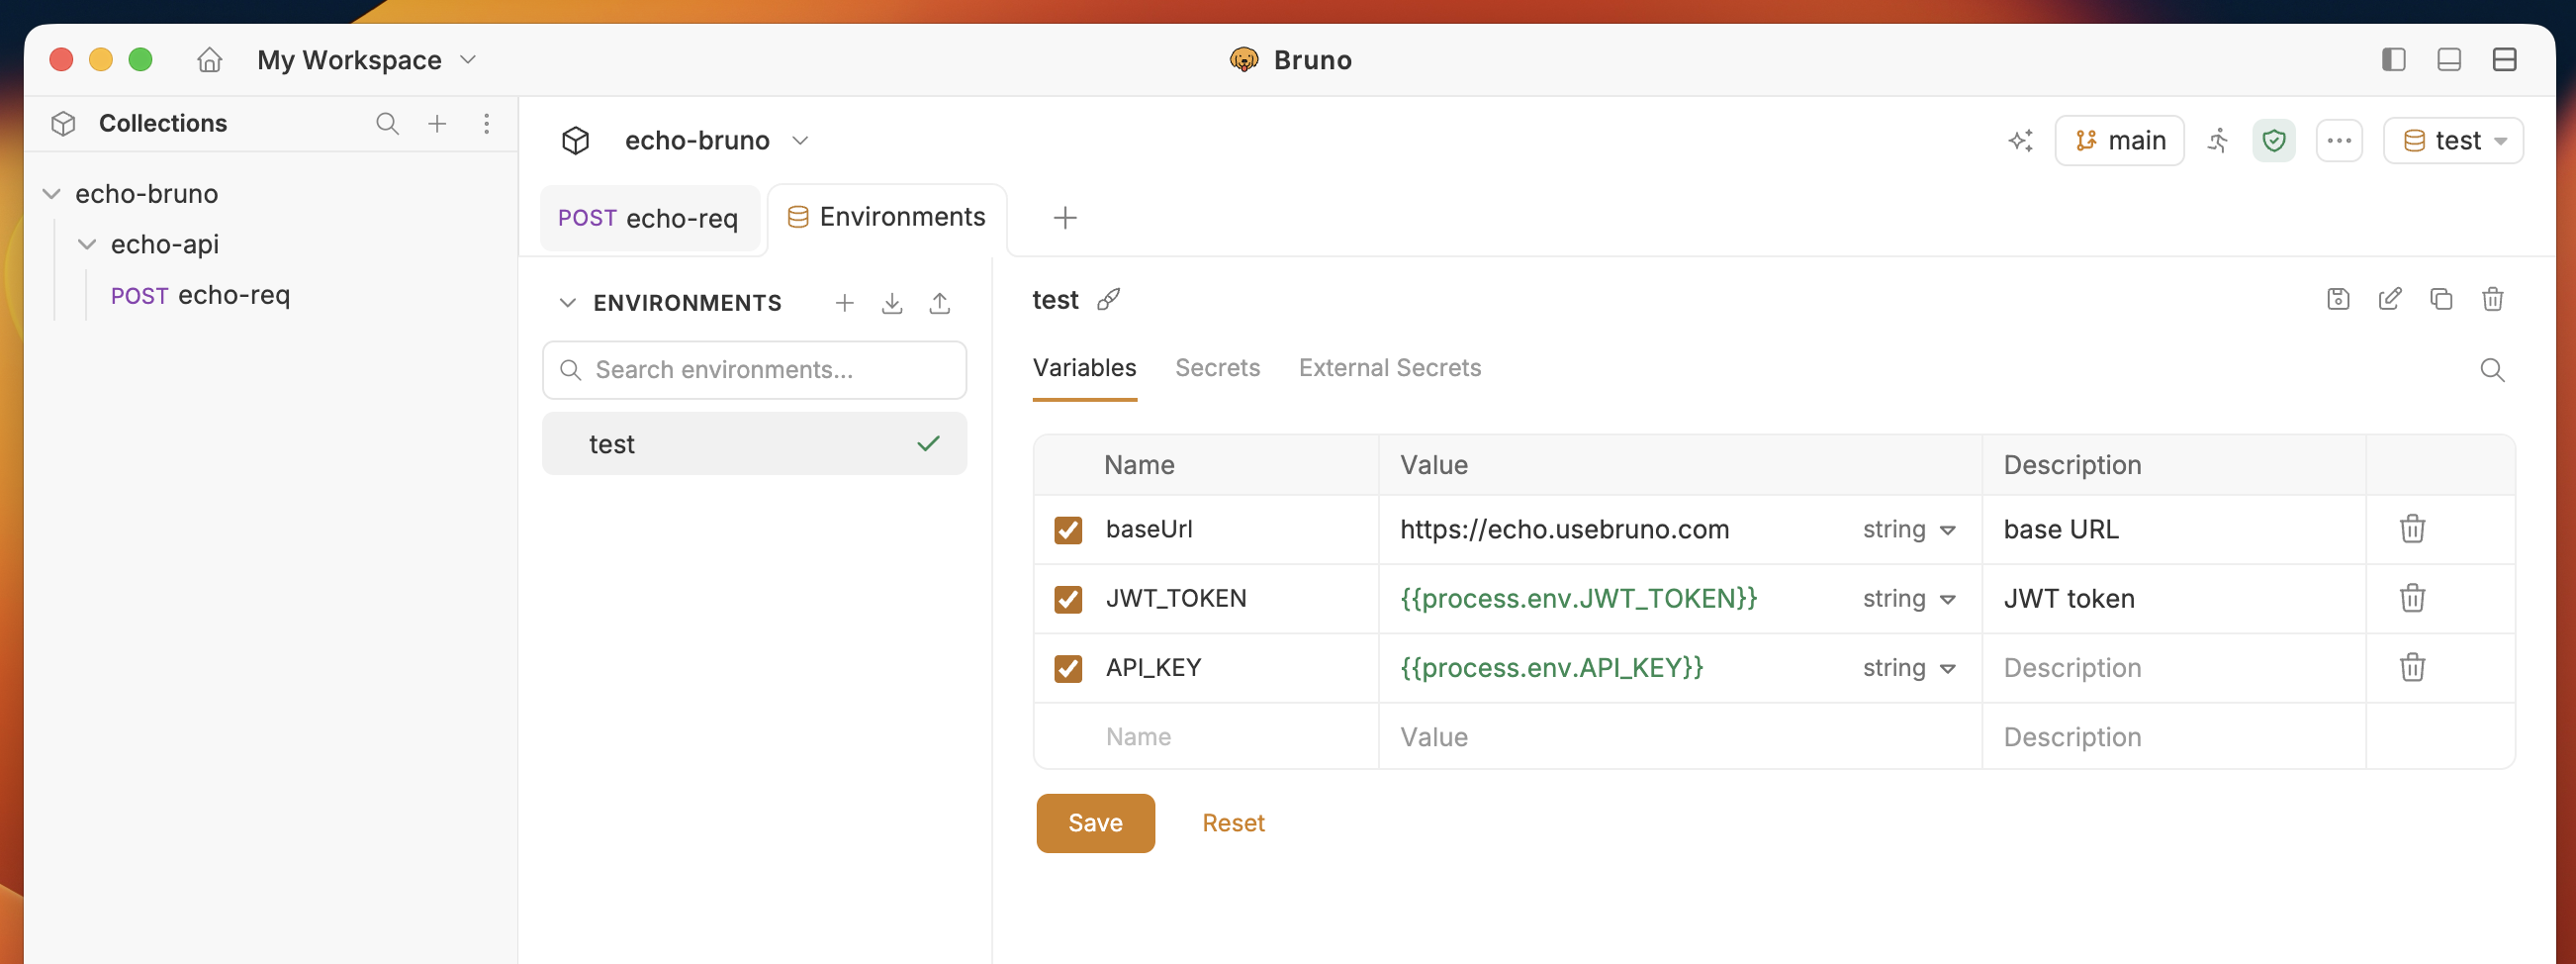
Task: Import environment using the download icon
Action: 892,303
